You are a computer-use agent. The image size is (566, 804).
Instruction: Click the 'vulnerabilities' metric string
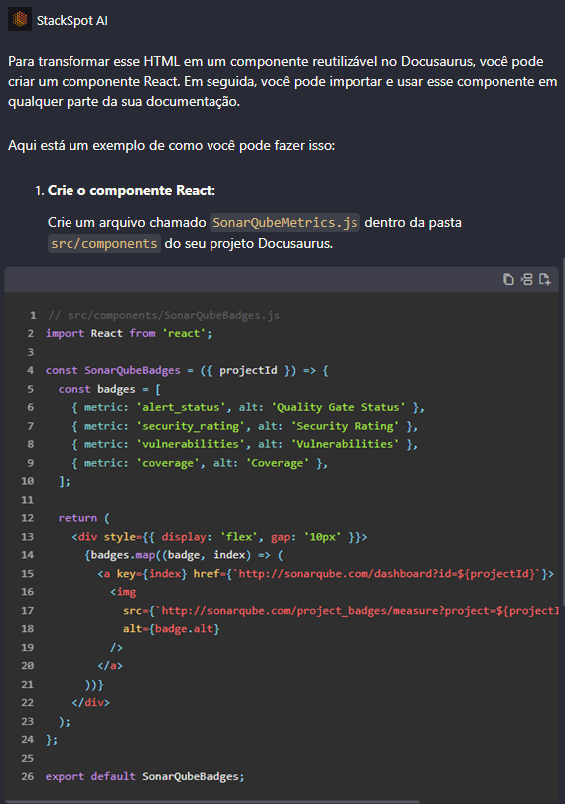[191, 444]
